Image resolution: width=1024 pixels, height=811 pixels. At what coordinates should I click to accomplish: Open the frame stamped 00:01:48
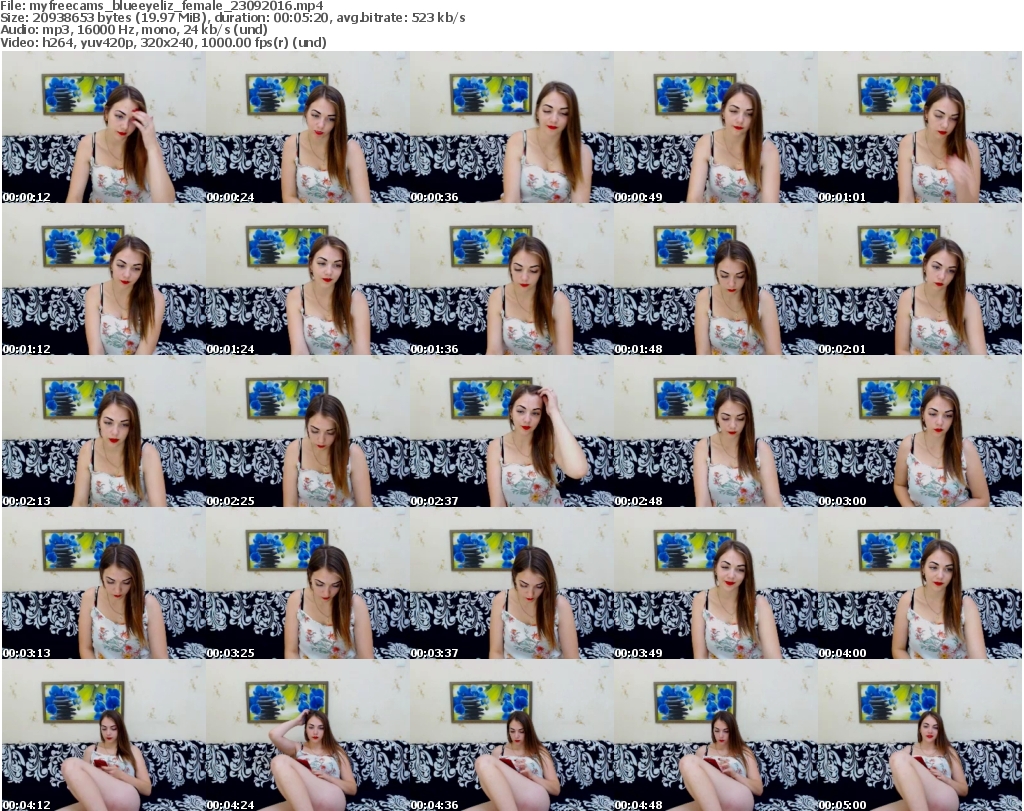pos(715,279)
